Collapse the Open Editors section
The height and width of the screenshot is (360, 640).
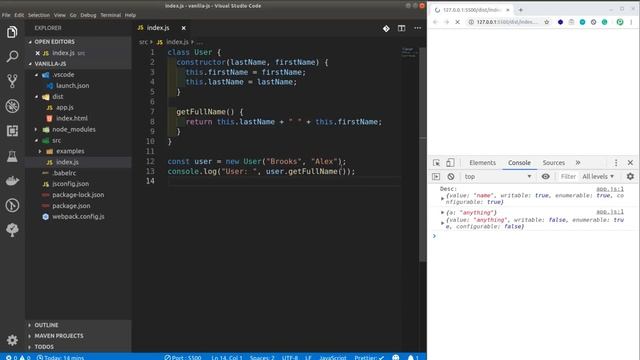coord(30,42)
